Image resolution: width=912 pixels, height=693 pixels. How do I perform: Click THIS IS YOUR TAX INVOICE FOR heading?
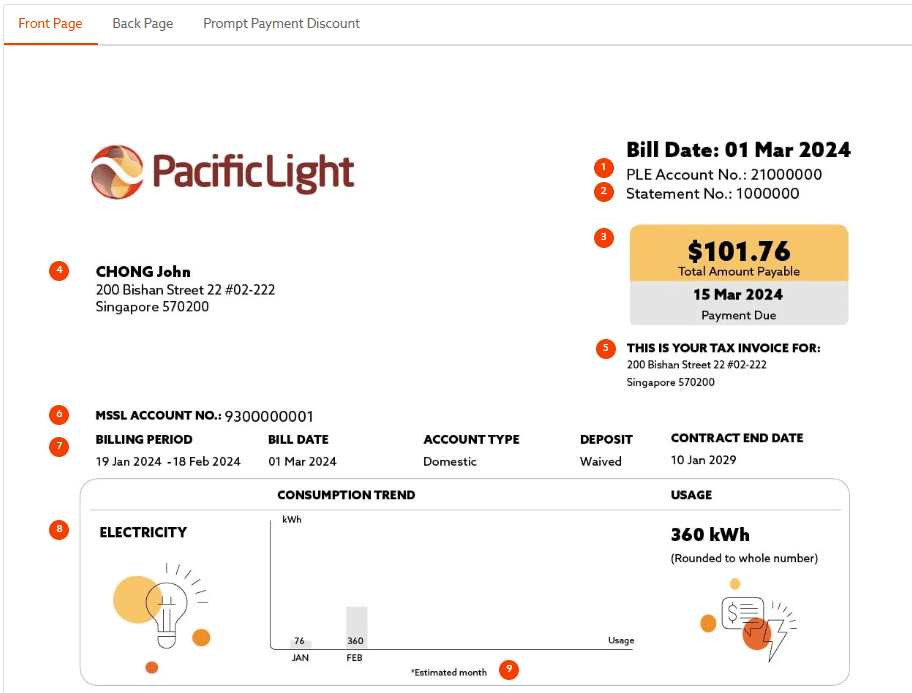[x=724, y=348]
